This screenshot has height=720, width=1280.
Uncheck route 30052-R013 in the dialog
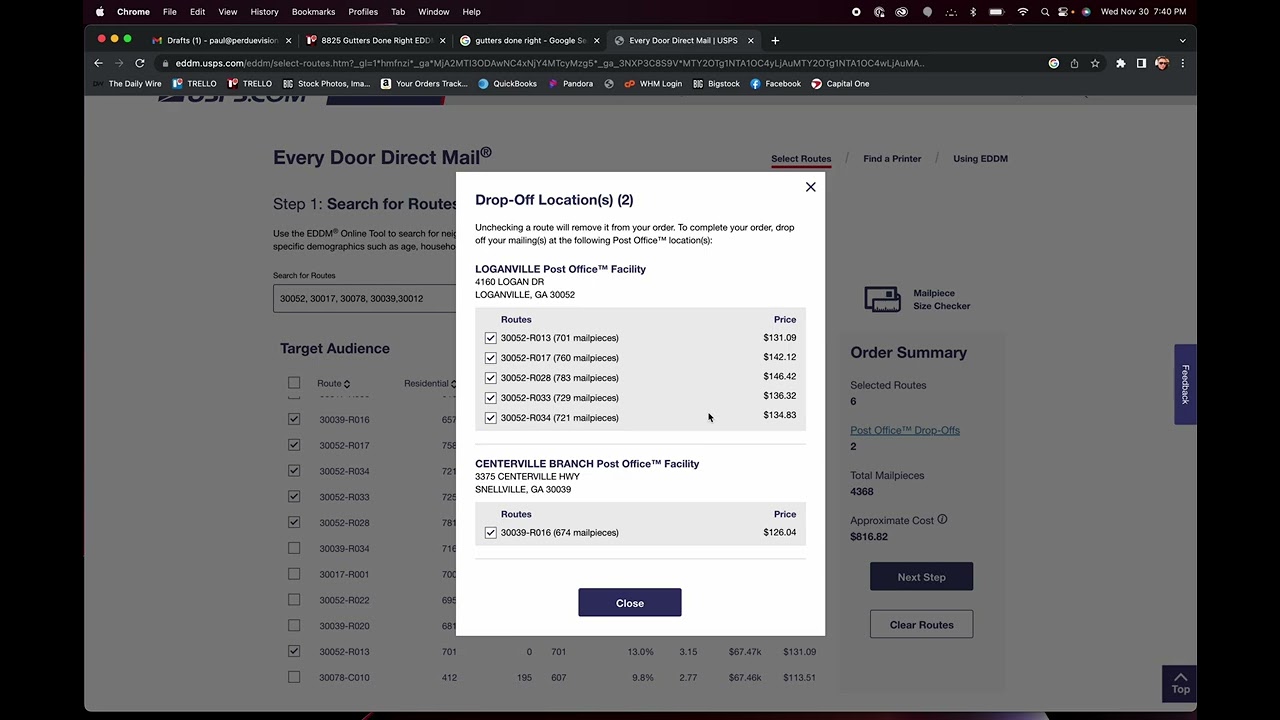point(491,338)
